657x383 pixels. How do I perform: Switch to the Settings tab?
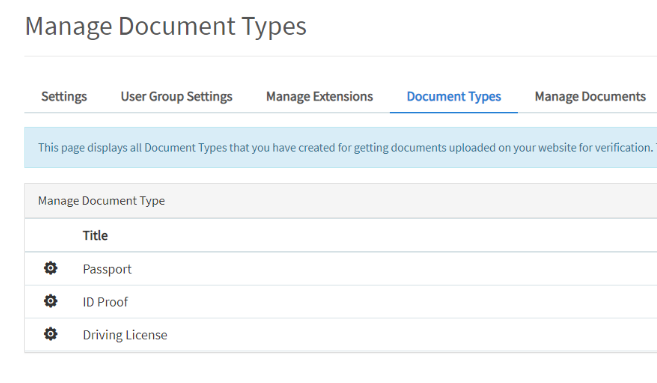tap(64, 96)
